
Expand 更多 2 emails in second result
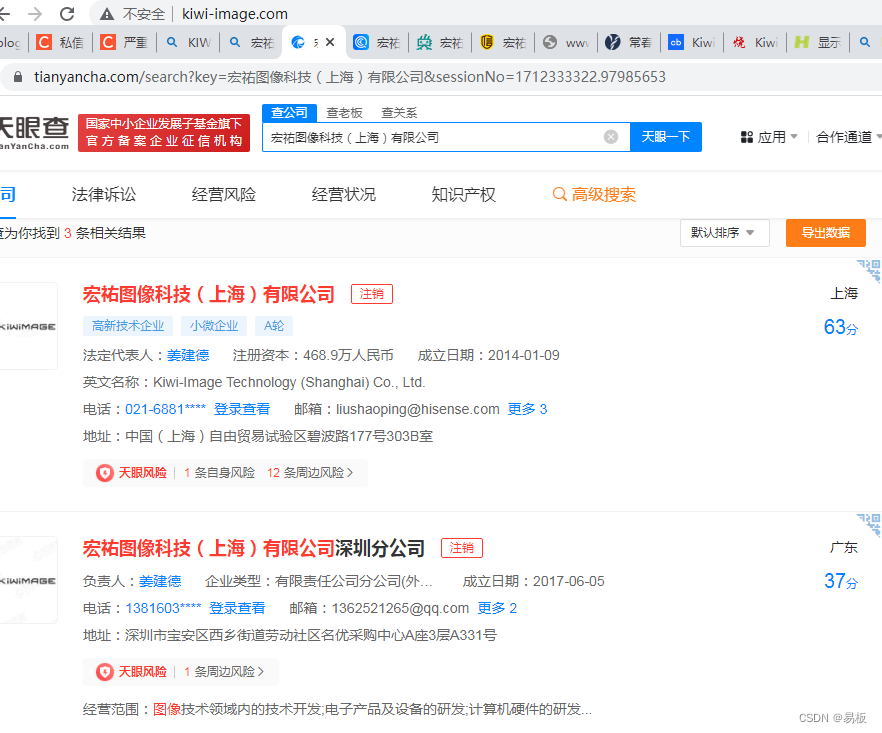[x=497, y=609]
